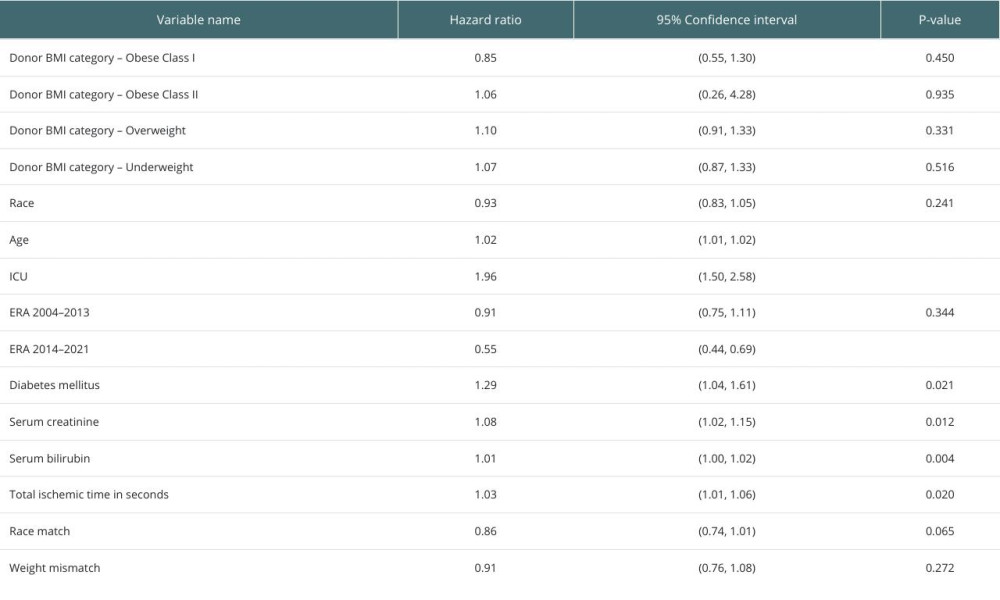Select the Serum creatinine row label

(x=54, y=421)
